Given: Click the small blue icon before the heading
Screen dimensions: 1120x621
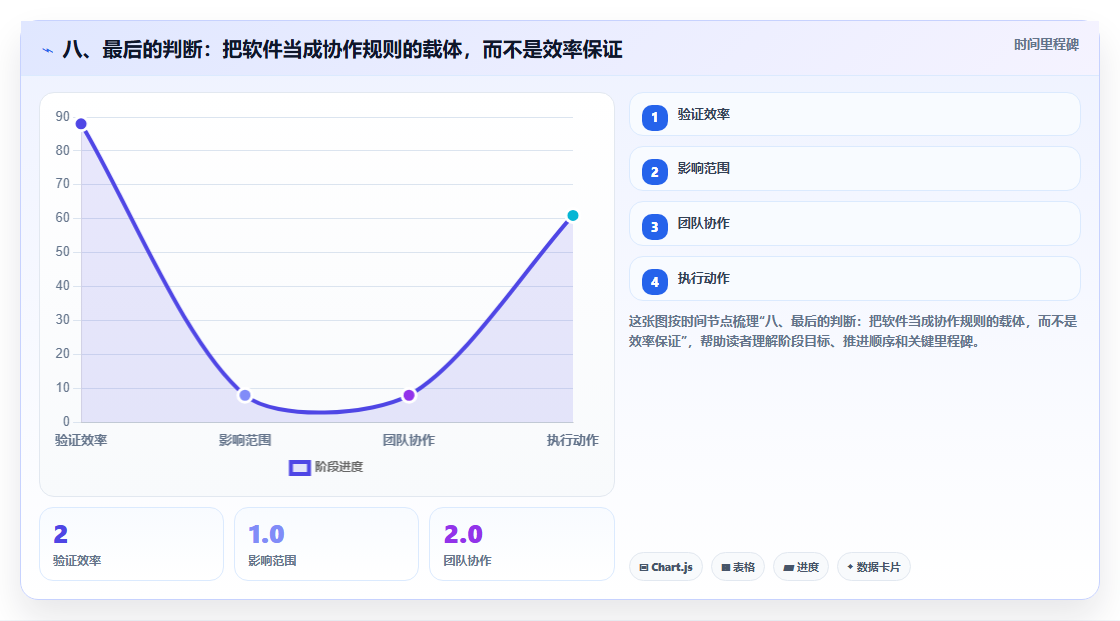Looking at the screenshot, I should pos(47,51).
